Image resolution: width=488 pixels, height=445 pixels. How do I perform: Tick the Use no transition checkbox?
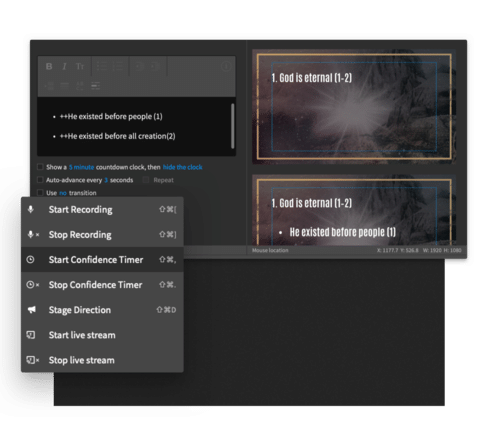tap(40, 193)
